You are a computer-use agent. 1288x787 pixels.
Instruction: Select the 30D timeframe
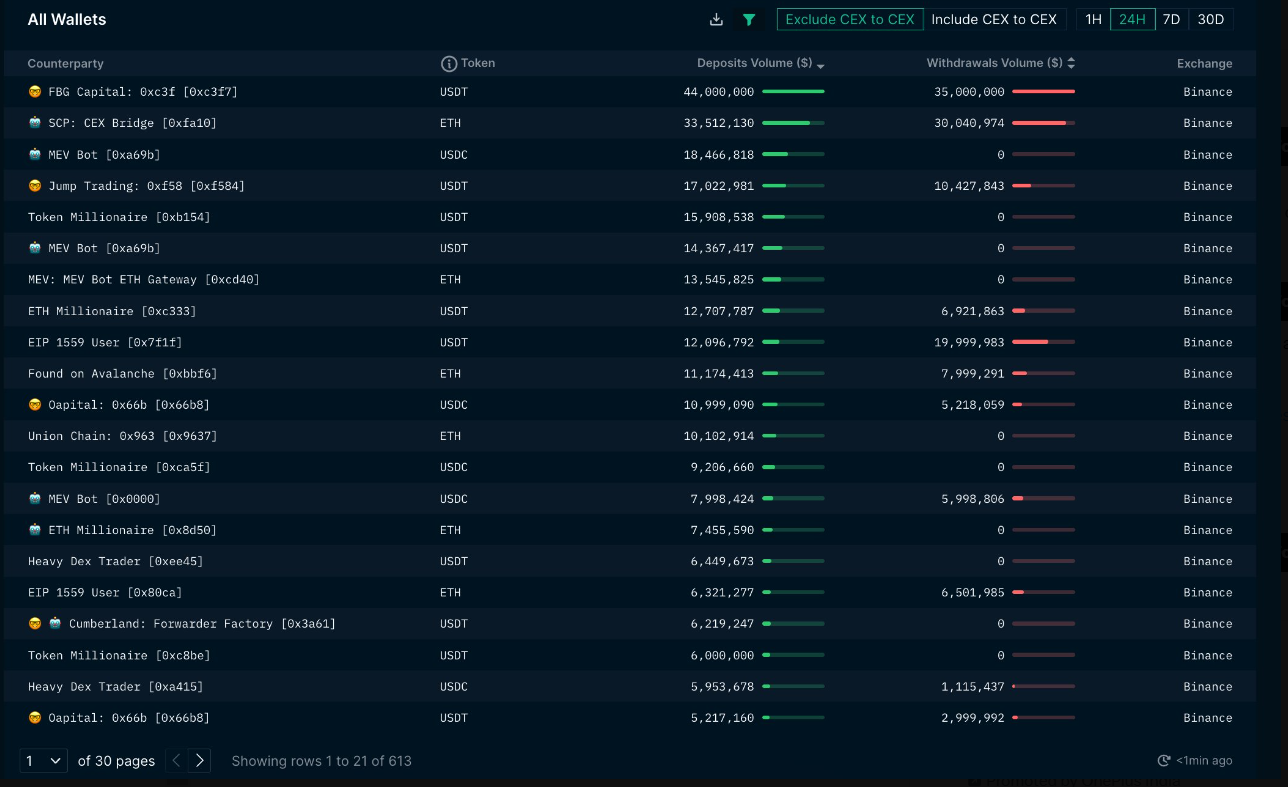(1210, 19)
